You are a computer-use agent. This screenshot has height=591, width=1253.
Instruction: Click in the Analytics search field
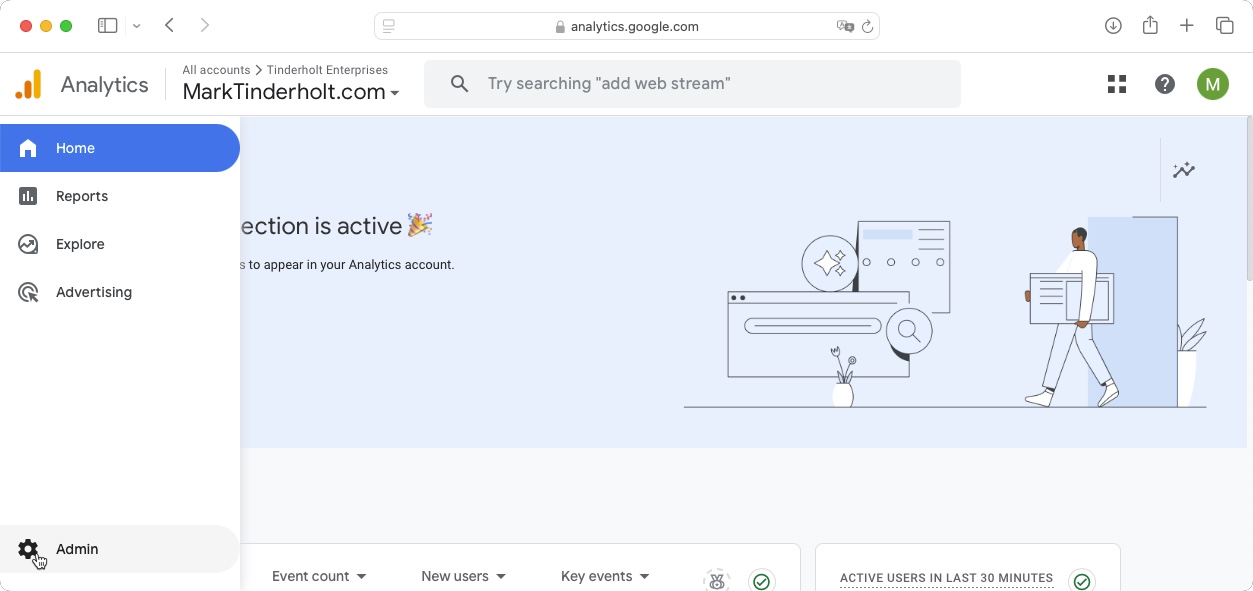point(700,84)
